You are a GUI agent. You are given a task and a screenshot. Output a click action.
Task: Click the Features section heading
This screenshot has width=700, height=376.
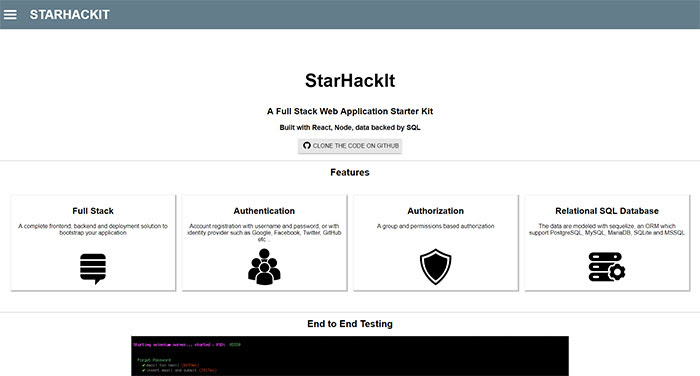coord(350,172)
